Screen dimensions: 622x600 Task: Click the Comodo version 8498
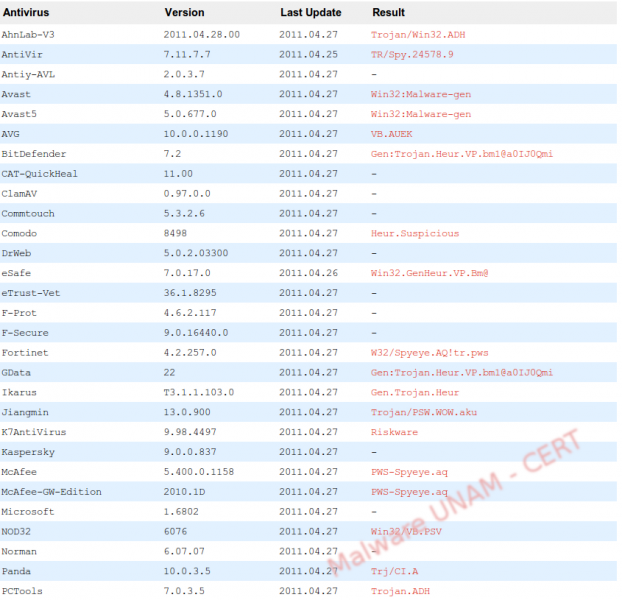(175, 234)
